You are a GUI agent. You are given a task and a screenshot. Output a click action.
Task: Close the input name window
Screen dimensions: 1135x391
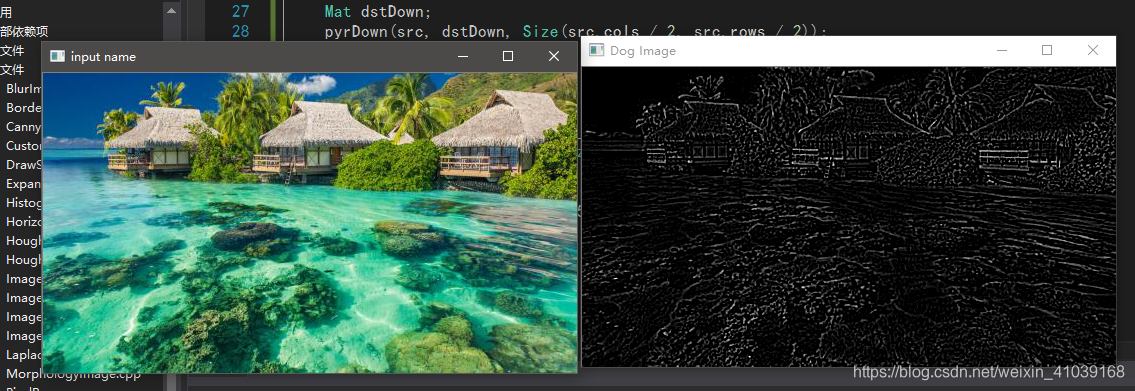tap(554, 56)
